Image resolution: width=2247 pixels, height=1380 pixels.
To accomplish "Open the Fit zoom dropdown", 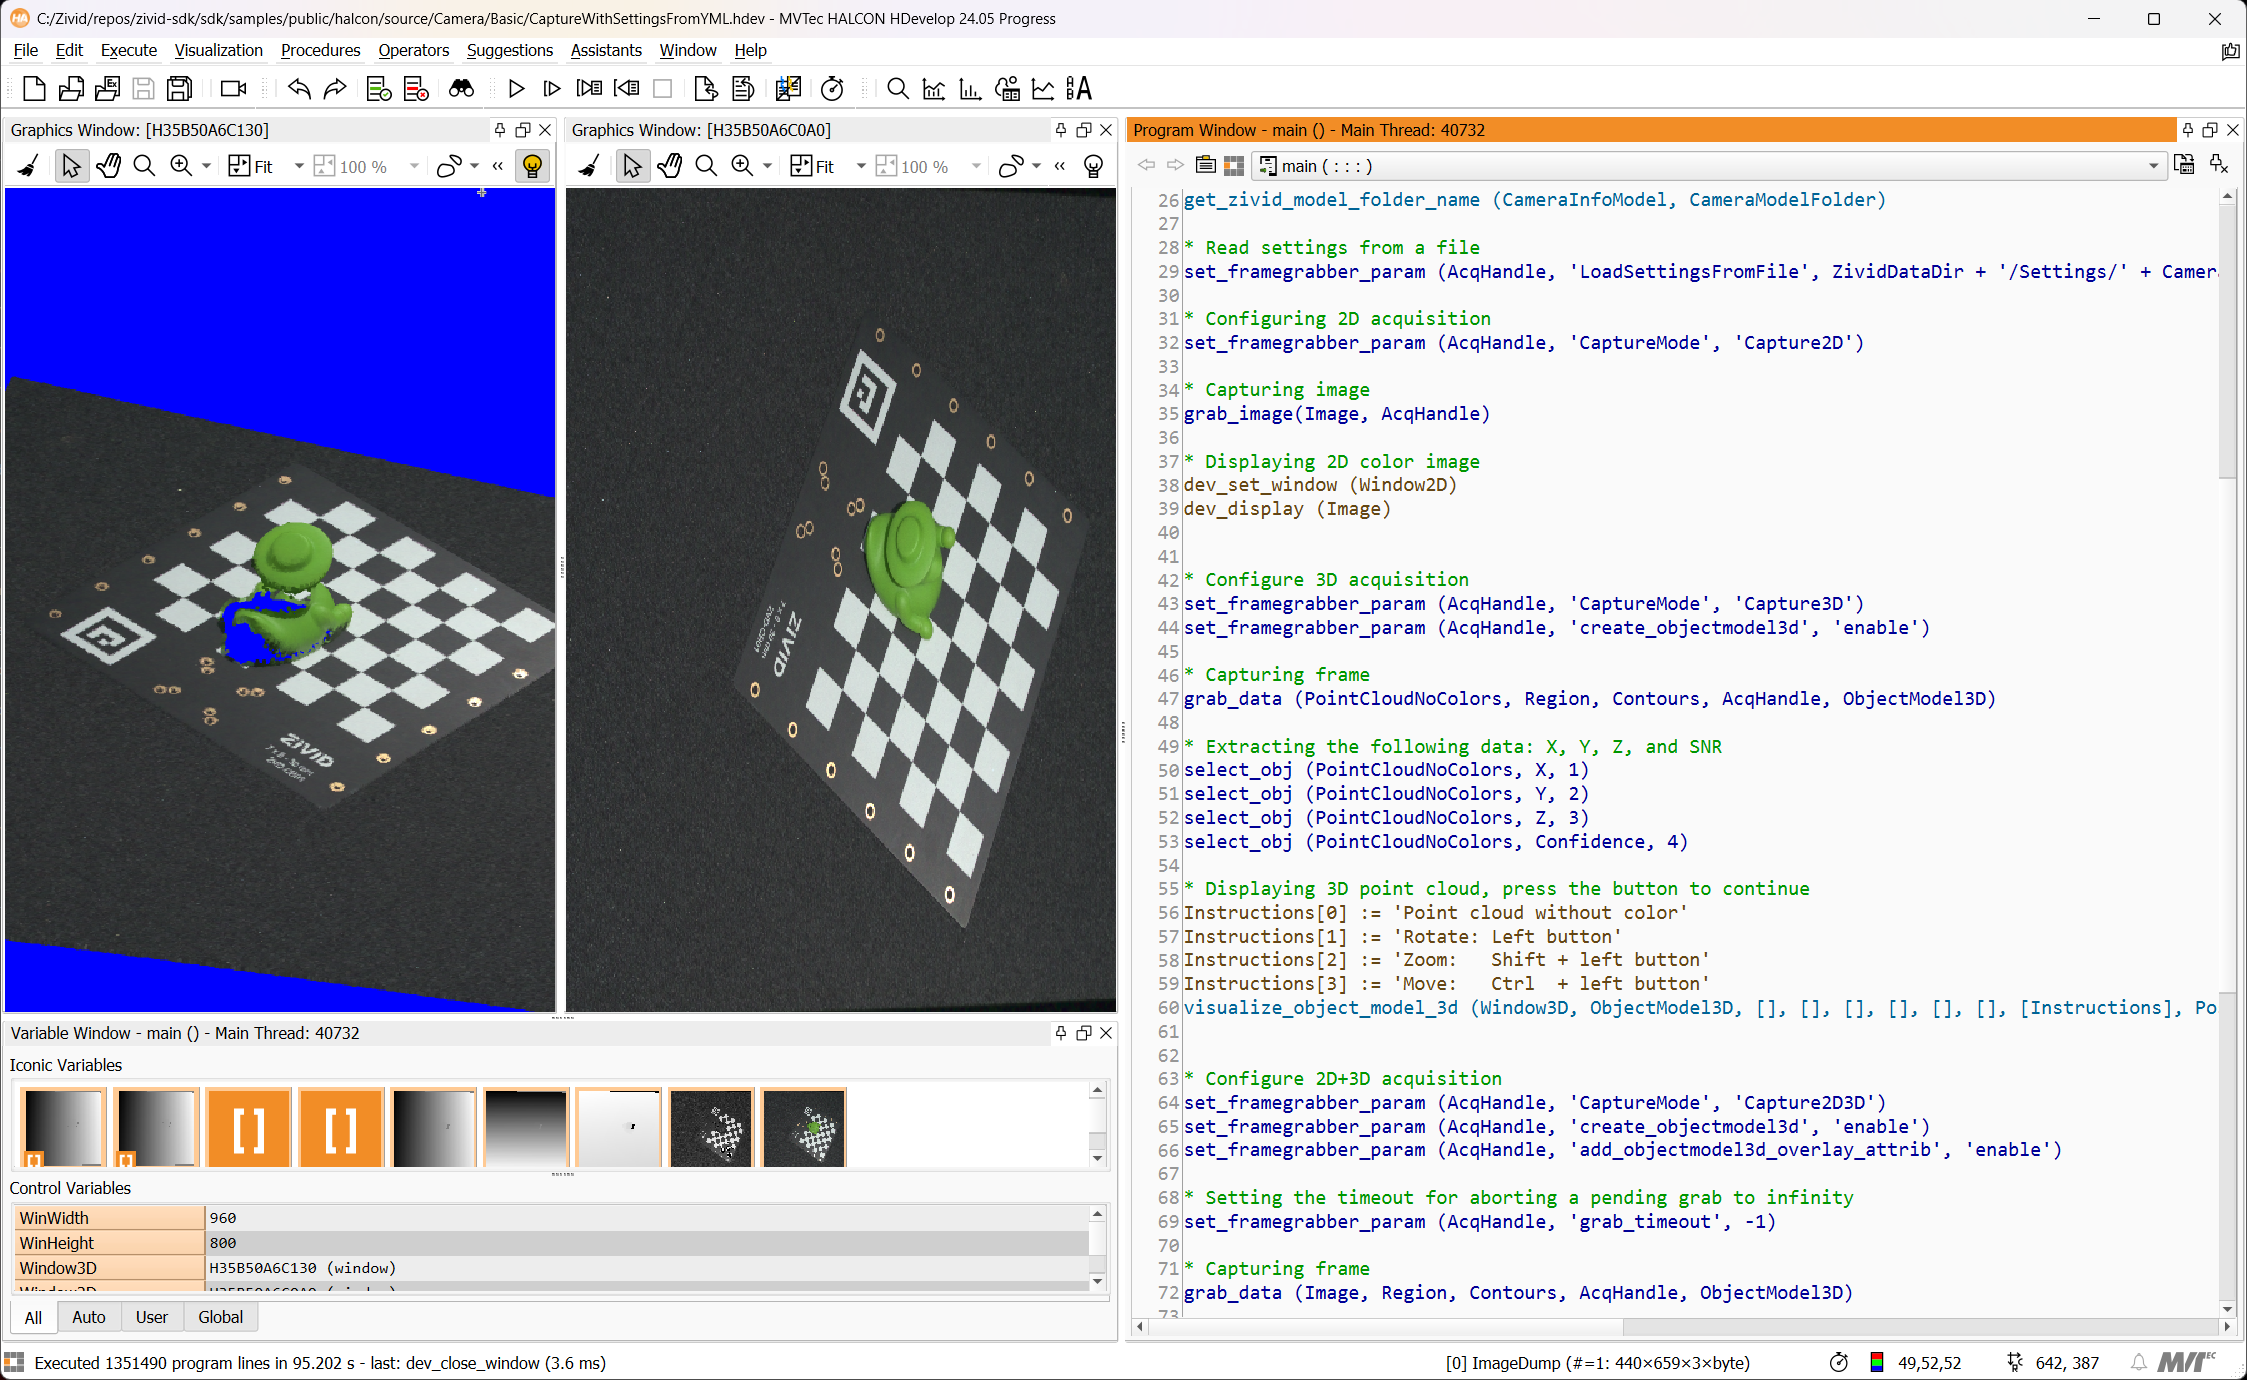I will coord(298,166).
